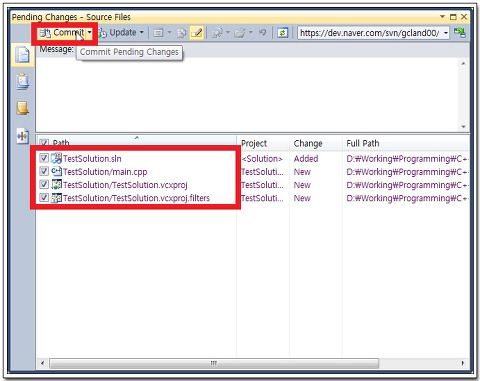Image resolution: width=480 pixels, height=381 pixels.
Task: Click the project icon of TestSolution.vcxproj
Action: tap(56, 184)
